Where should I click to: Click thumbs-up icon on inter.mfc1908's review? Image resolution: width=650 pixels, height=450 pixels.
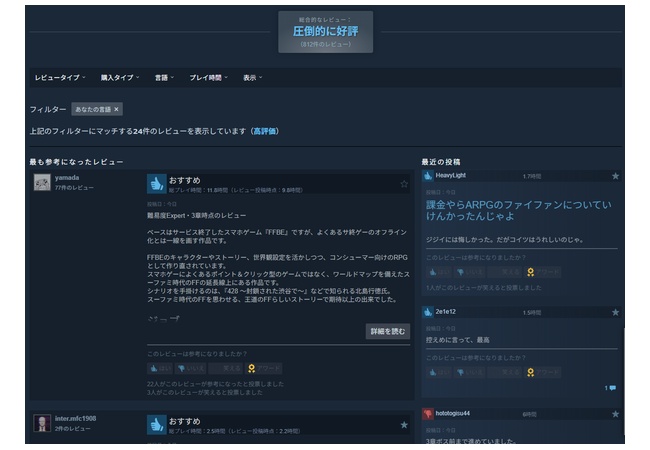tap(157, 425)
